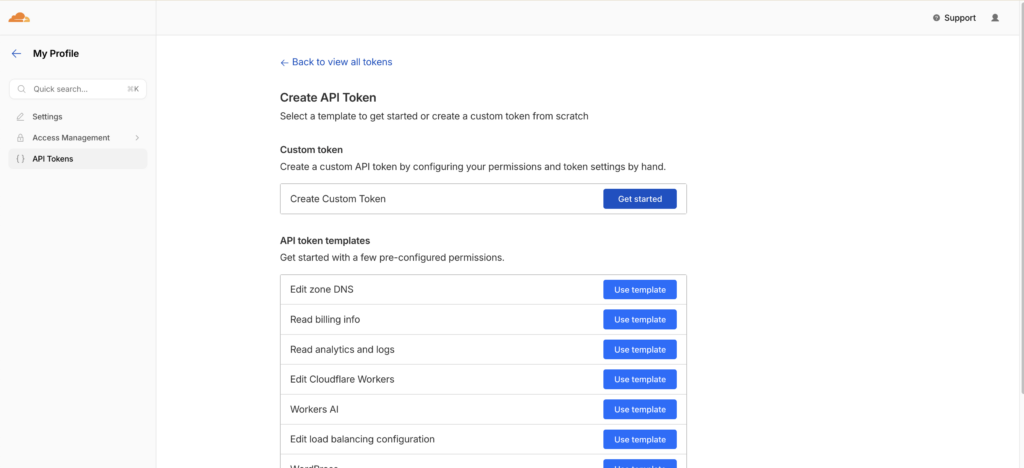
Task: Use template for Edit load balancing configuration
Action: tap(640, 439)
